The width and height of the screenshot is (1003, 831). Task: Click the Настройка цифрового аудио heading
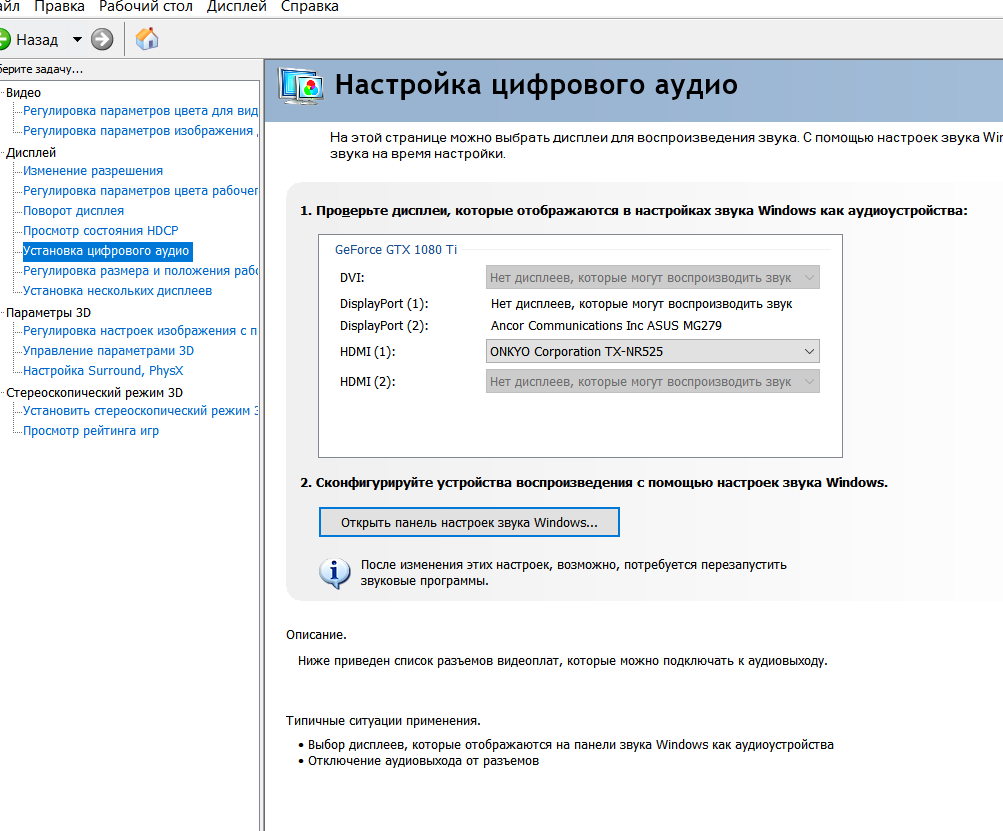[536, 85]
